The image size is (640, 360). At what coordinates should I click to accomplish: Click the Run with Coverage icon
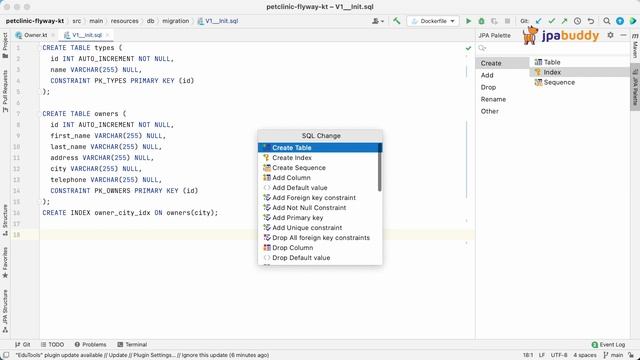tap(494, 21)
